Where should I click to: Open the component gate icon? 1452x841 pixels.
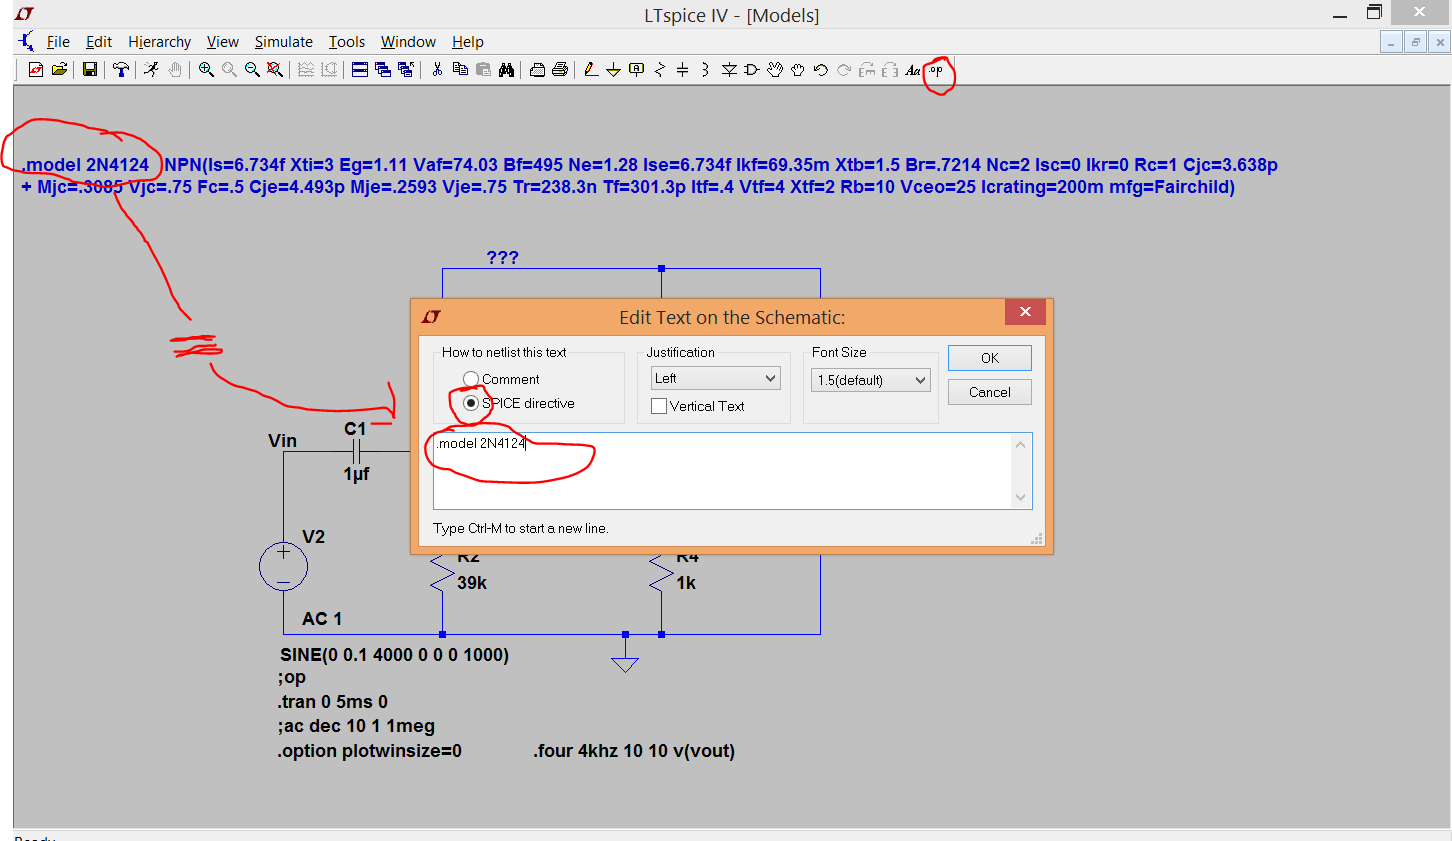click(752, 70)
